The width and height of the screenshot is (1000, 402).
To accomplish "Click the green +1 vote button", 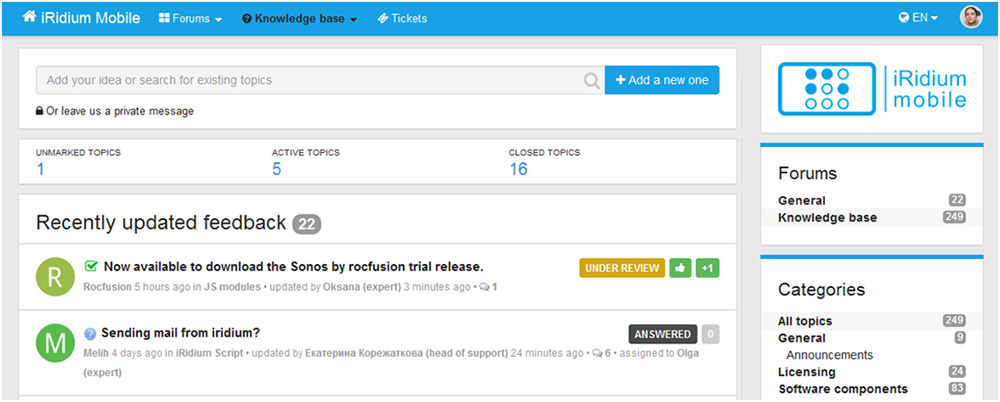I will click(707, 268).
